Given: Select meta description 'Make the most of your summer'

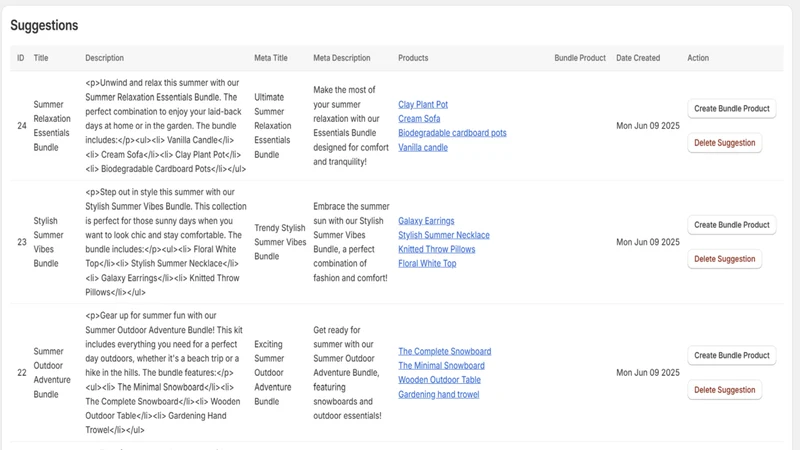Looking at the screenshot, I should pyautogui.click(x=351, y=126).
